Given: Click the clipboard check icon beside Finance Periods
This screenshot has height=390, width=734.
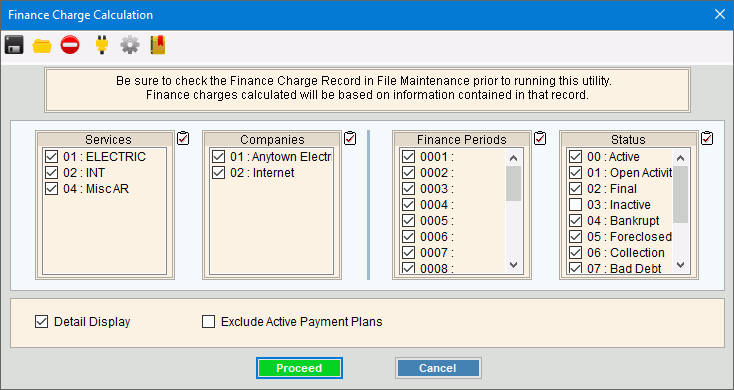Looking at the screenshot, I should pyautogui.click(x=540, y=138).
